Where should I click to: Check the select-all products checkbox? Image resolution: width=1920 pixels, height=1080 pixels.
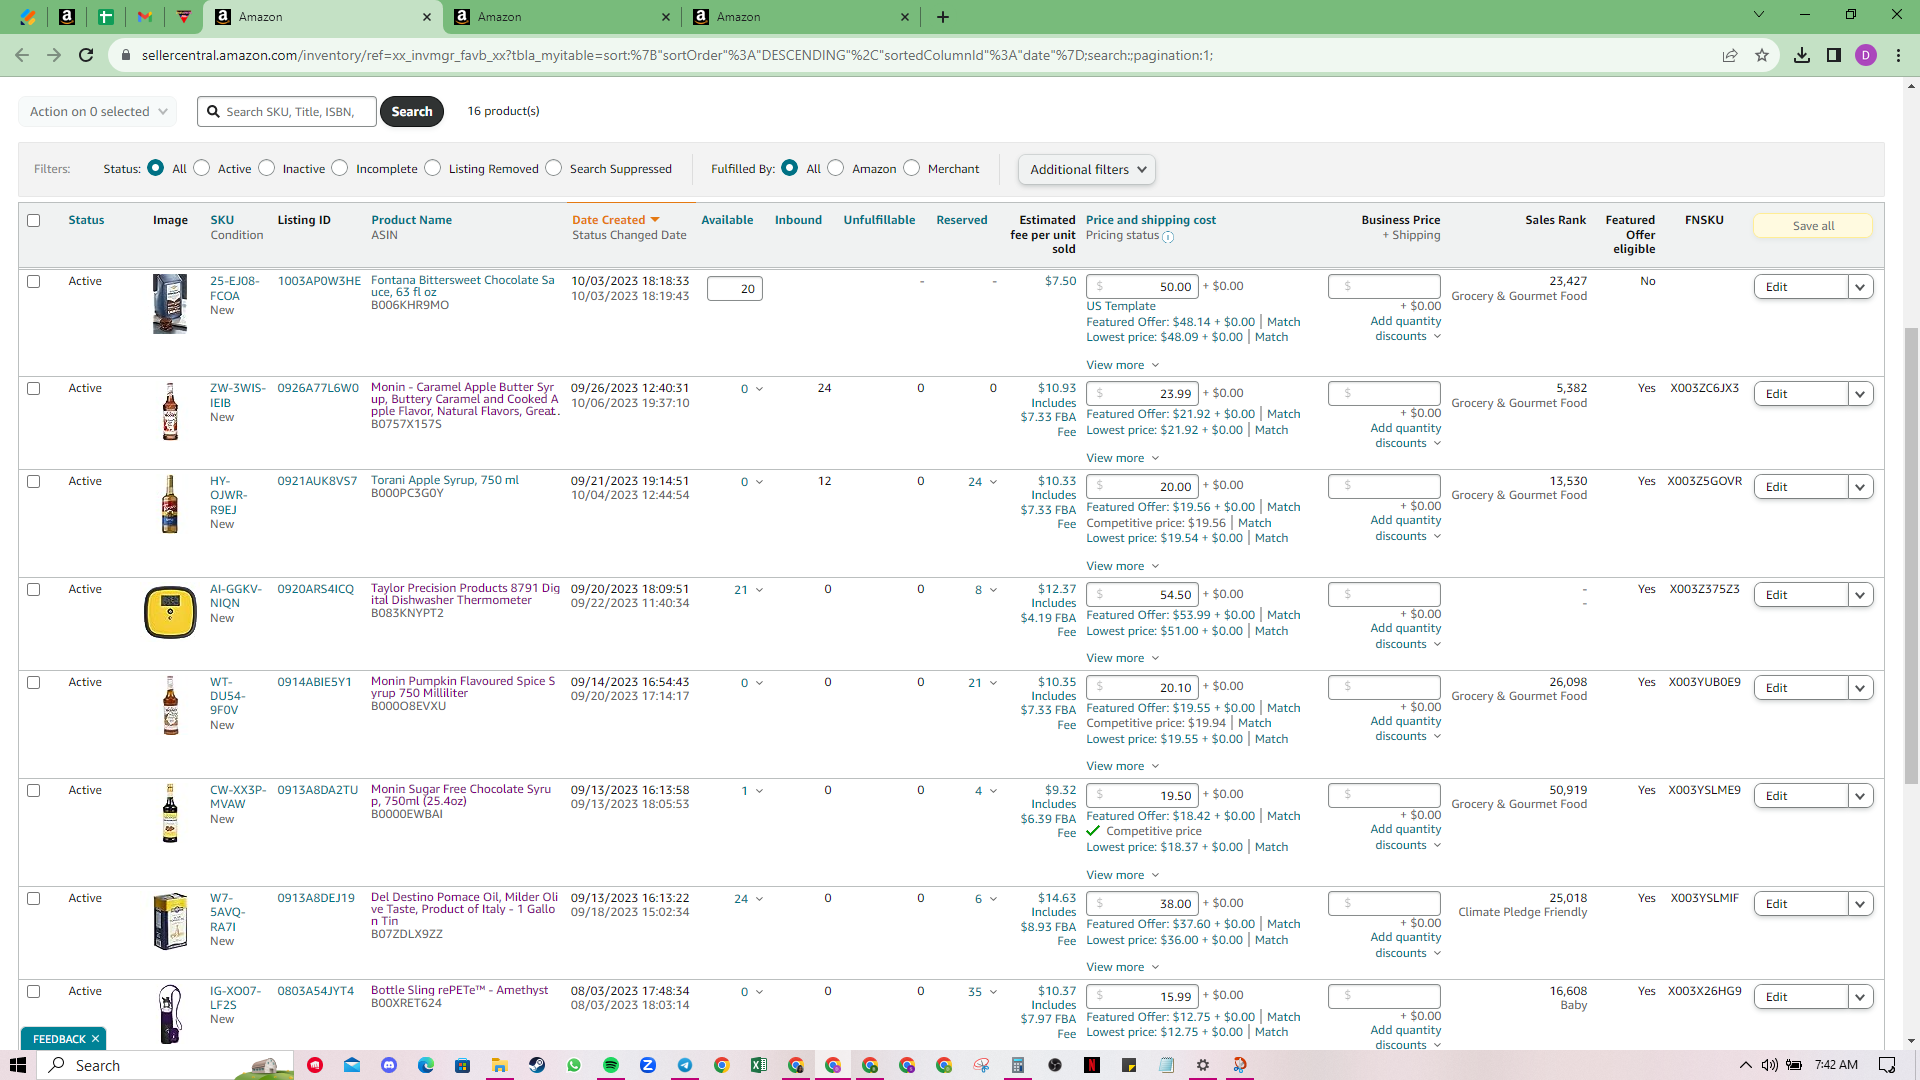pos(34,220)
